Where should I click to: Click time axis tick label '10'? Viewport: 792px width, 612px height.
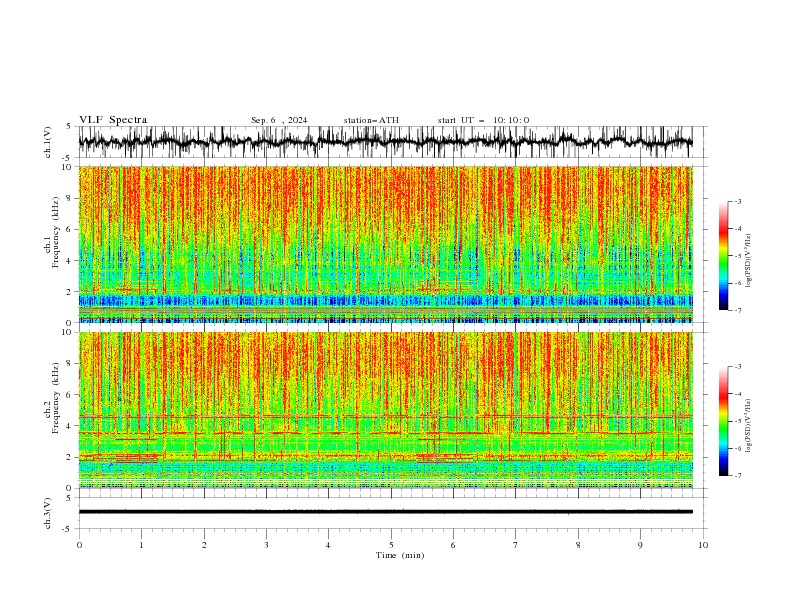click(703, 545)
